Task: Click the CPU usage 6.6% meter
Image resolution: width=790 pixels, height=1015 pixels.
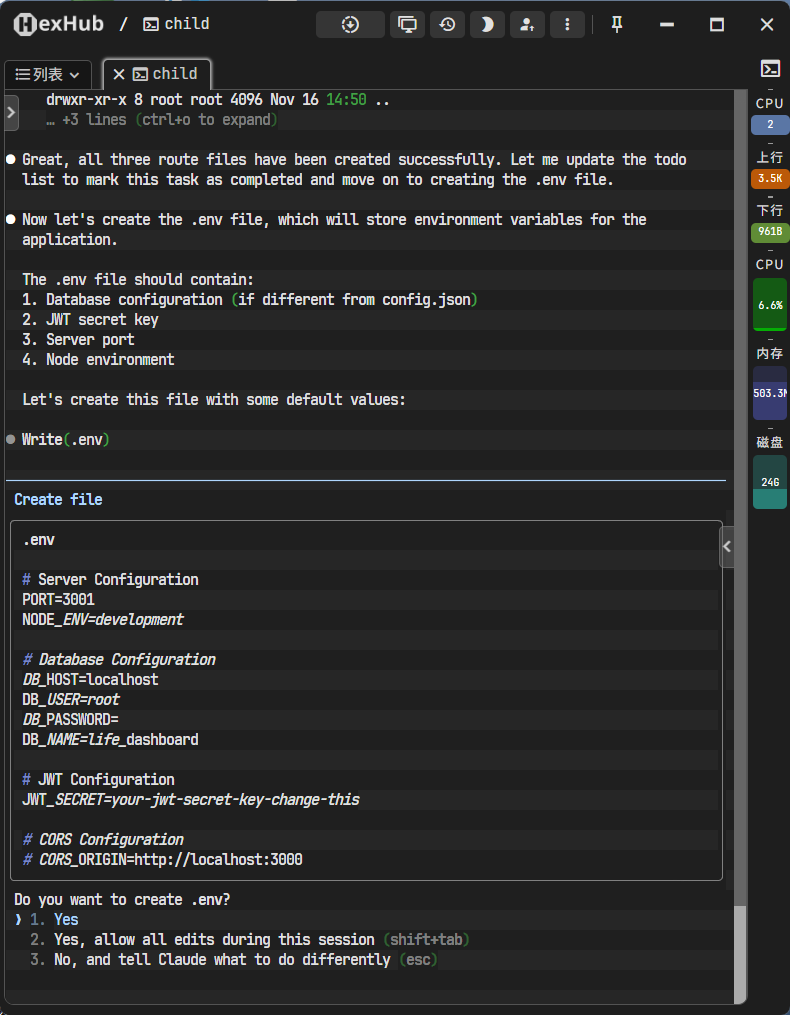Action: 770,305
